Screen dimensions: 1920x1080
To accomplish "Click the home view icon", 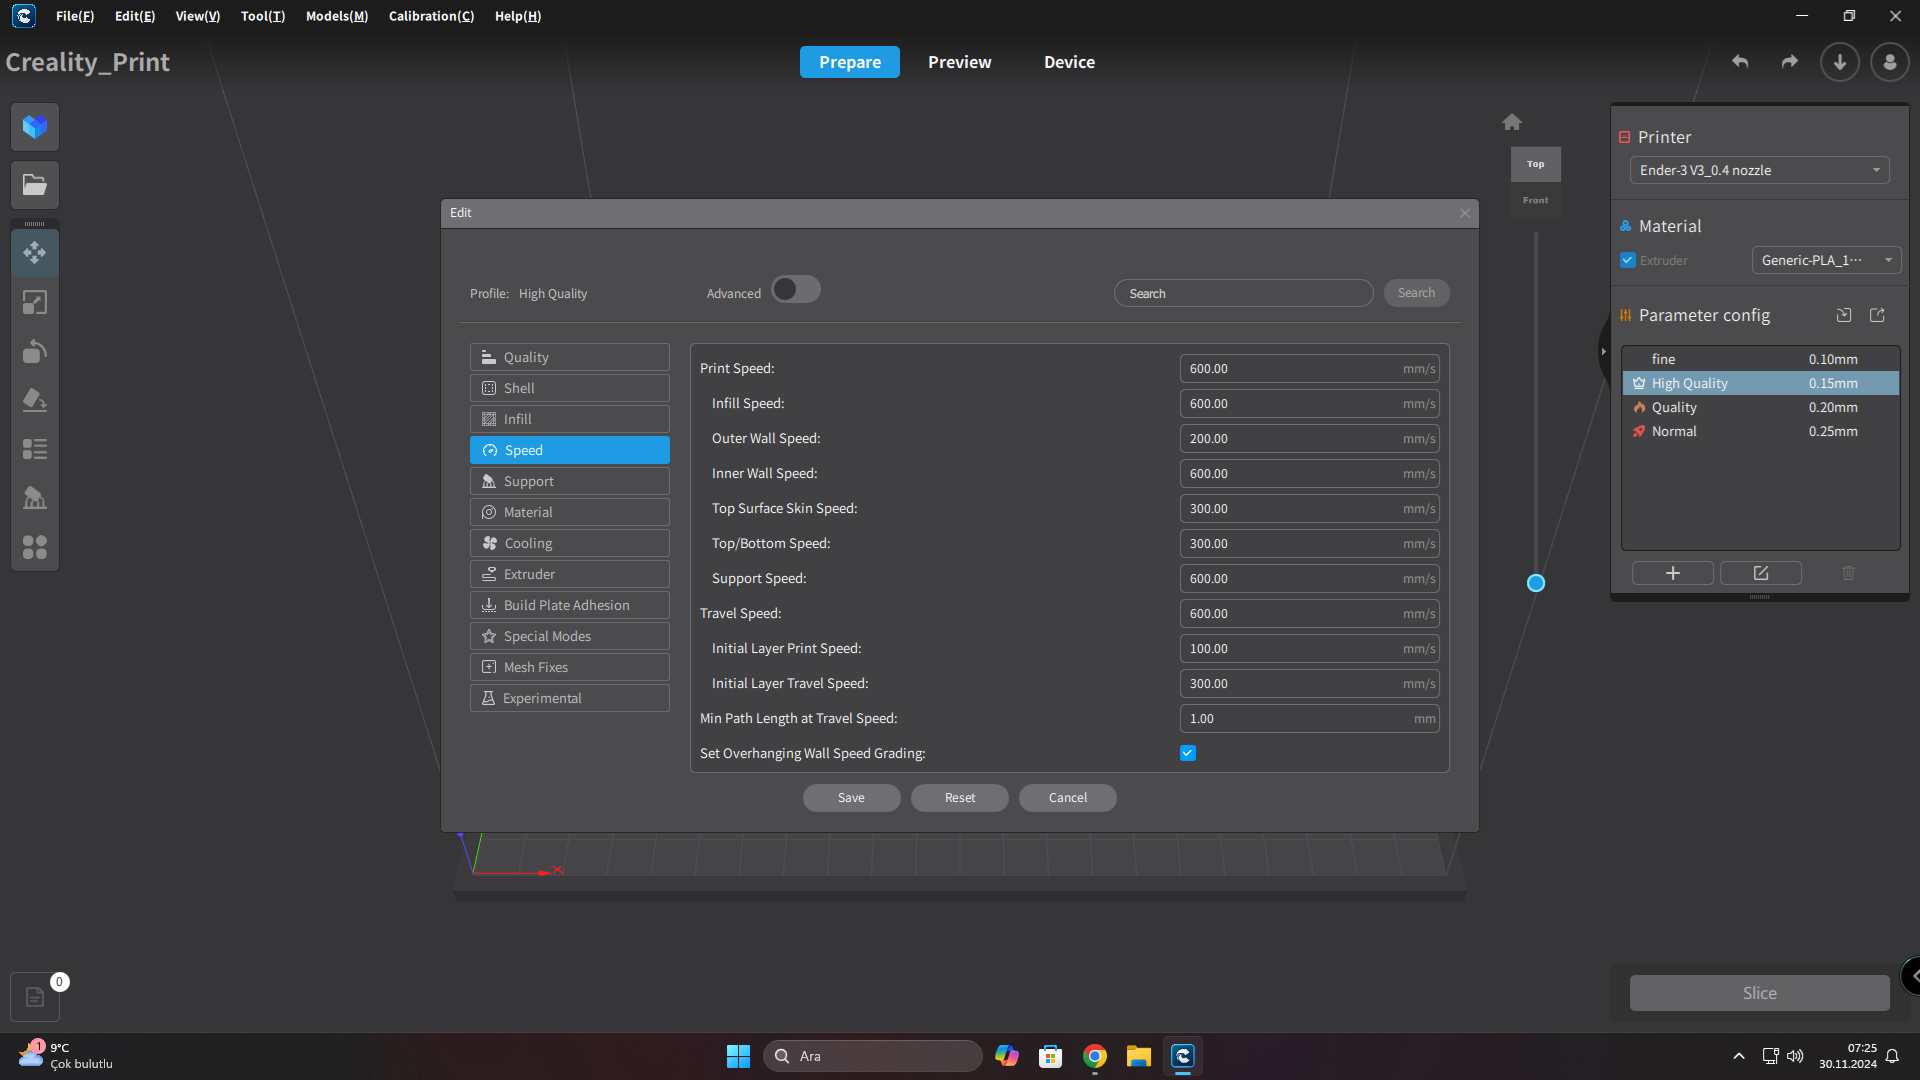I will coord(1512,122).
